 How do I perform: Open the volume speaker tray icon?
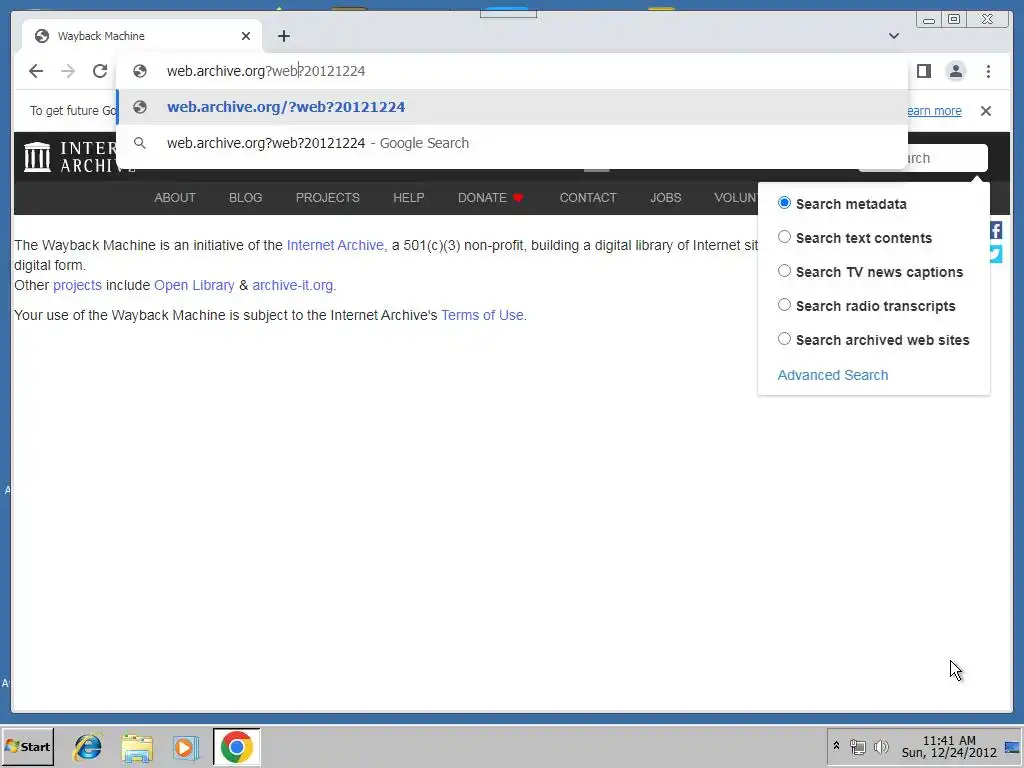click(x=881, y=746)
